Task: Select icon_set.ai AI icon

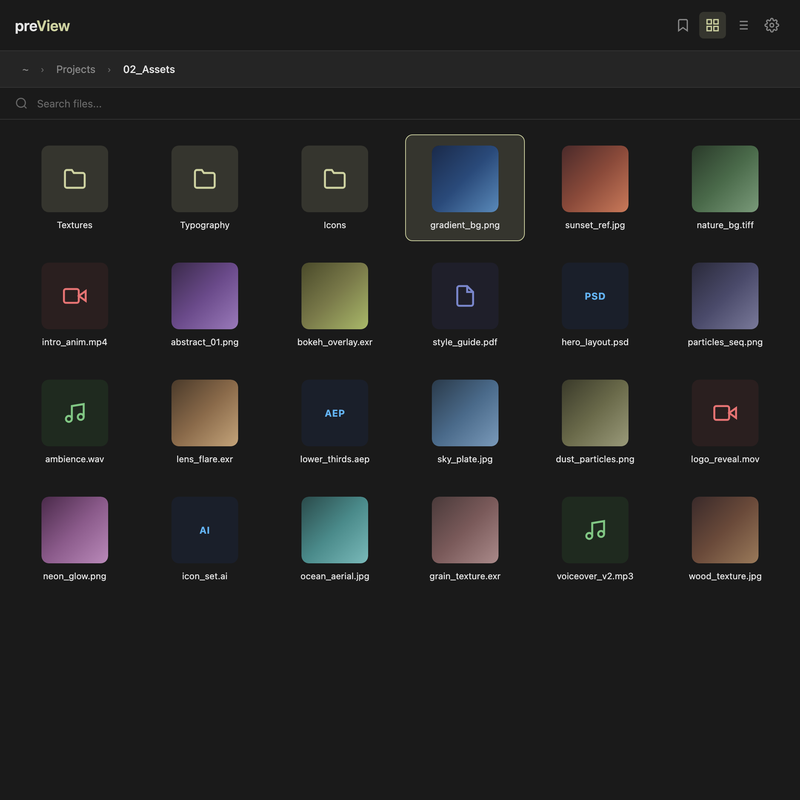Action: point(205,530)
